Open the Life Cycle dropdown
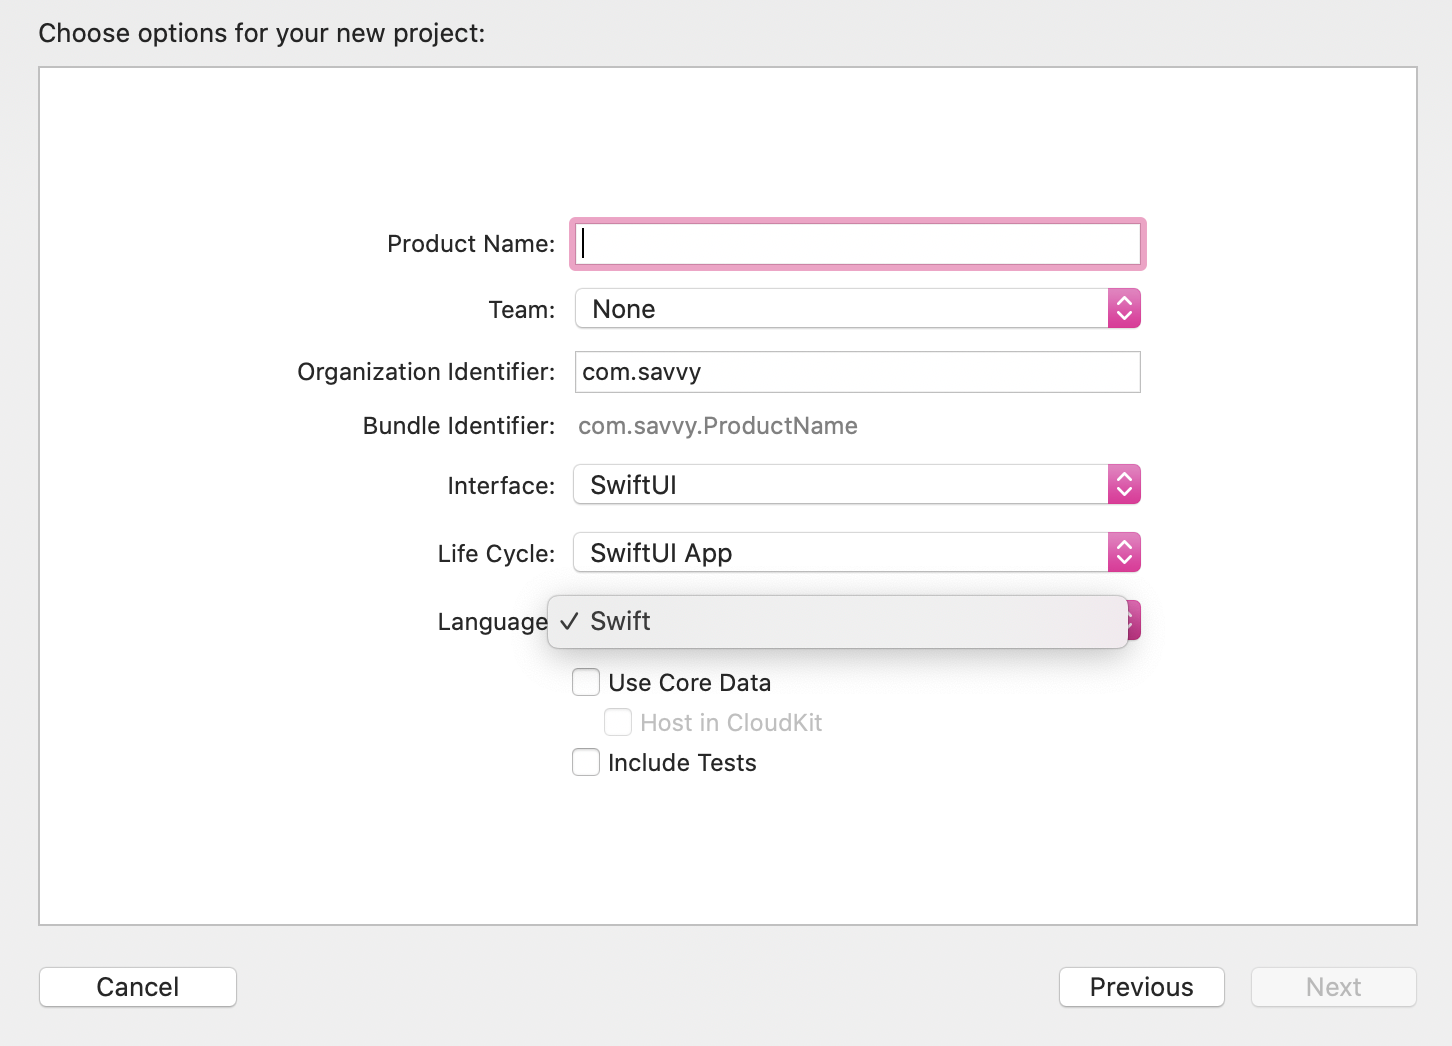 857,553
